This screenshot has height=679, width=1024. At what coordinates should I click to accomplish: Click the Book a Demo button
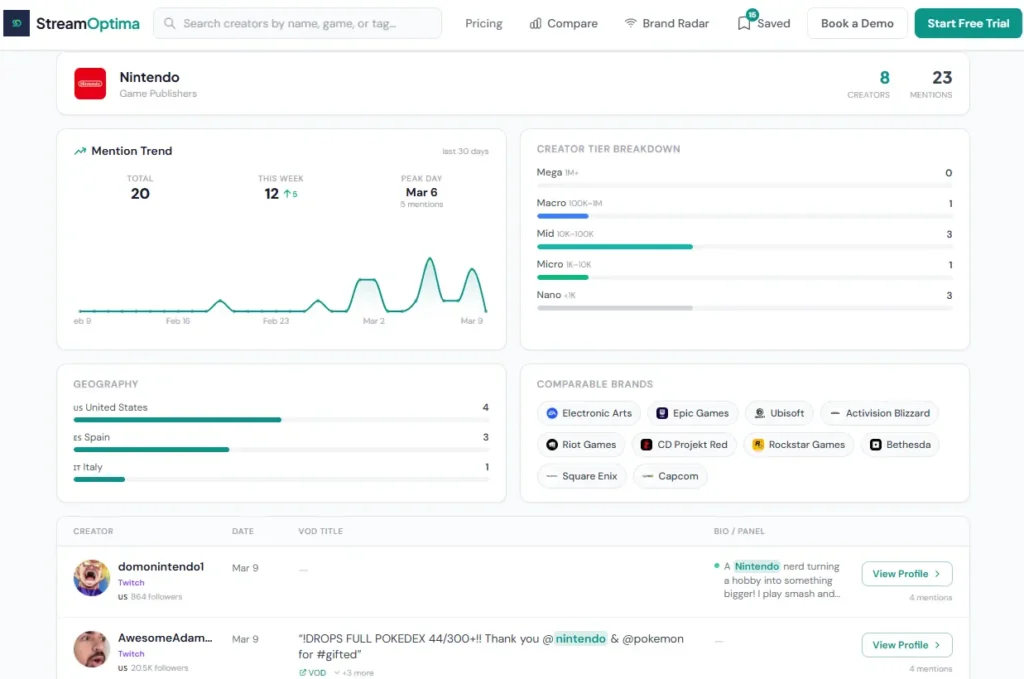[x=856, y=22]
